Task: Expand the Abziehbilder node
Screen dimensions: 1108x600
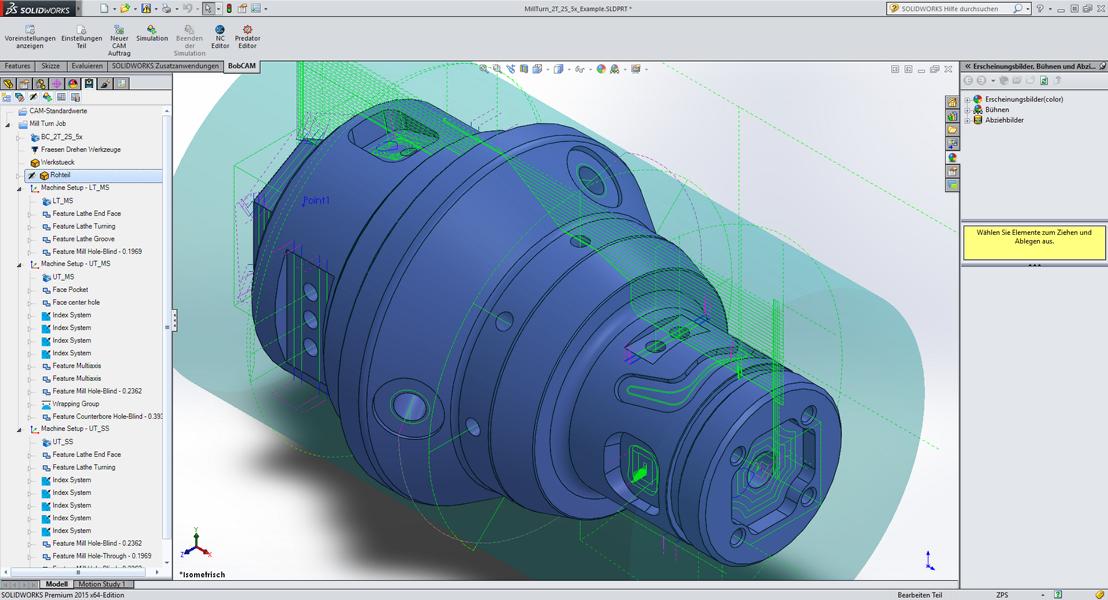Action: click(x=967, y=120)
